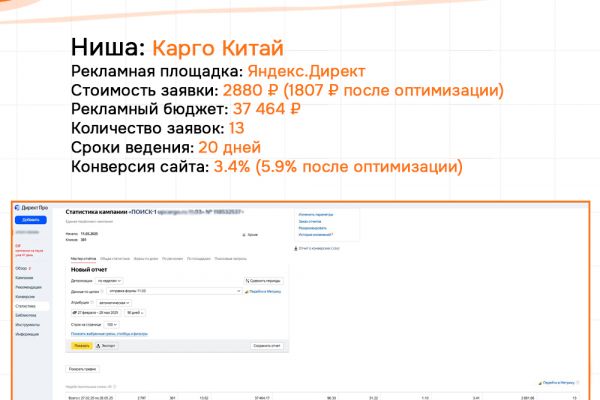Click the Отчет о конверсиях download icon

click(x=295, y=248)
